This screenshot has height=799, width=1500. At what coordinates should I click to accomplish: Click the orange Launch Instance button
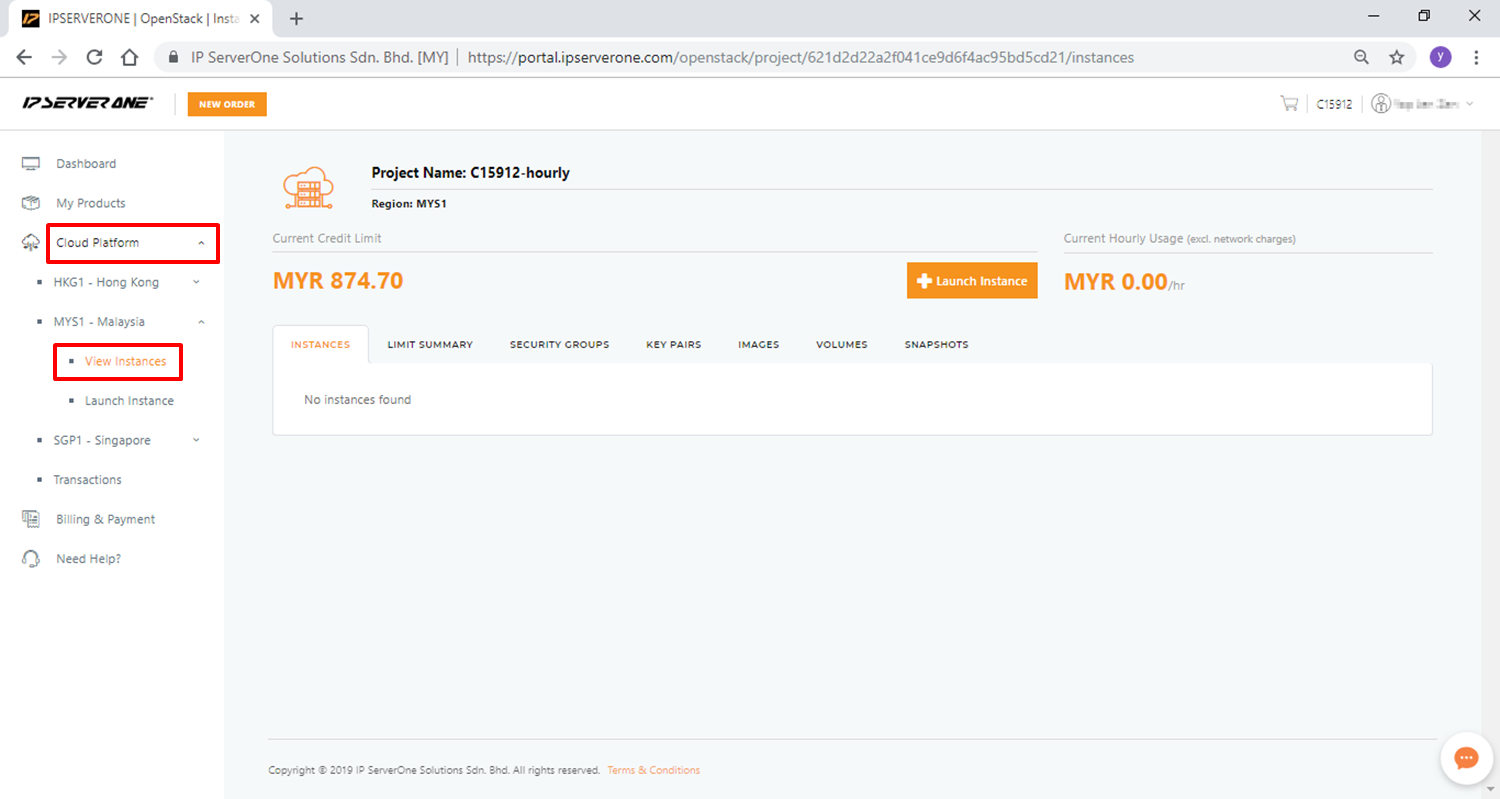pyautogui.click(x=972, y=281)
